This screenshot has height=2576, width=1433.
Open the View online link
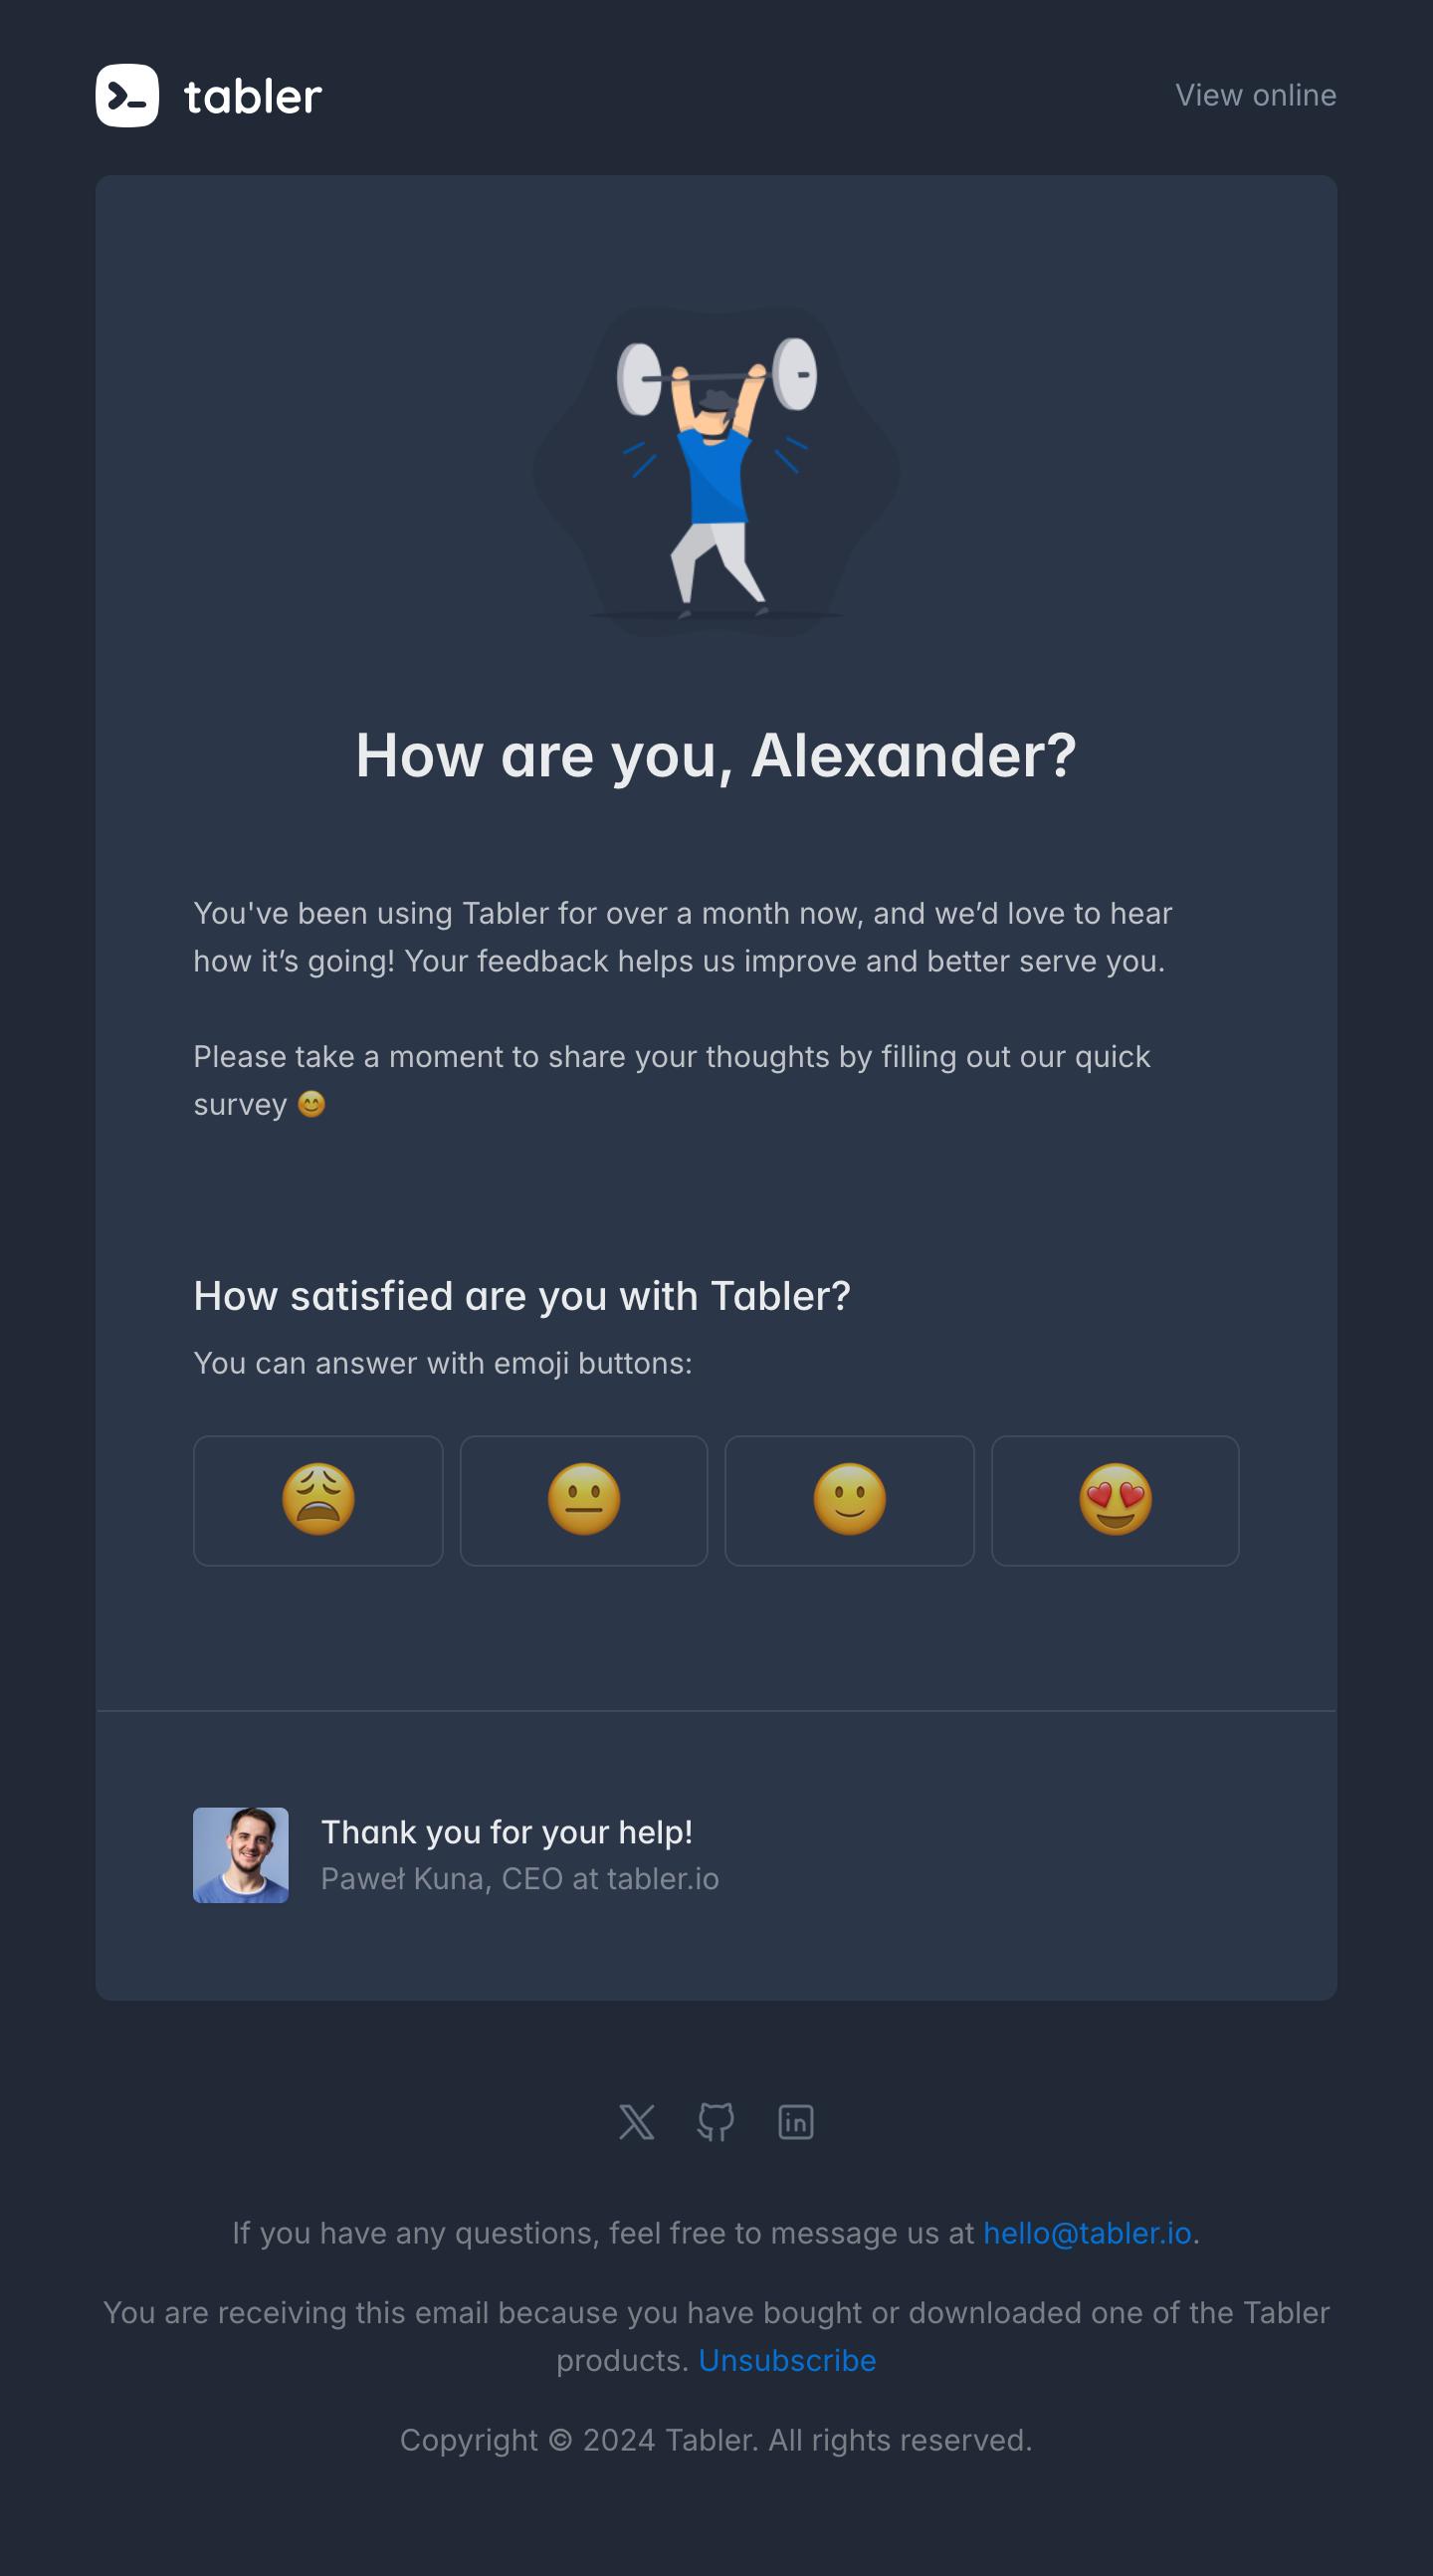(1255, 95)
